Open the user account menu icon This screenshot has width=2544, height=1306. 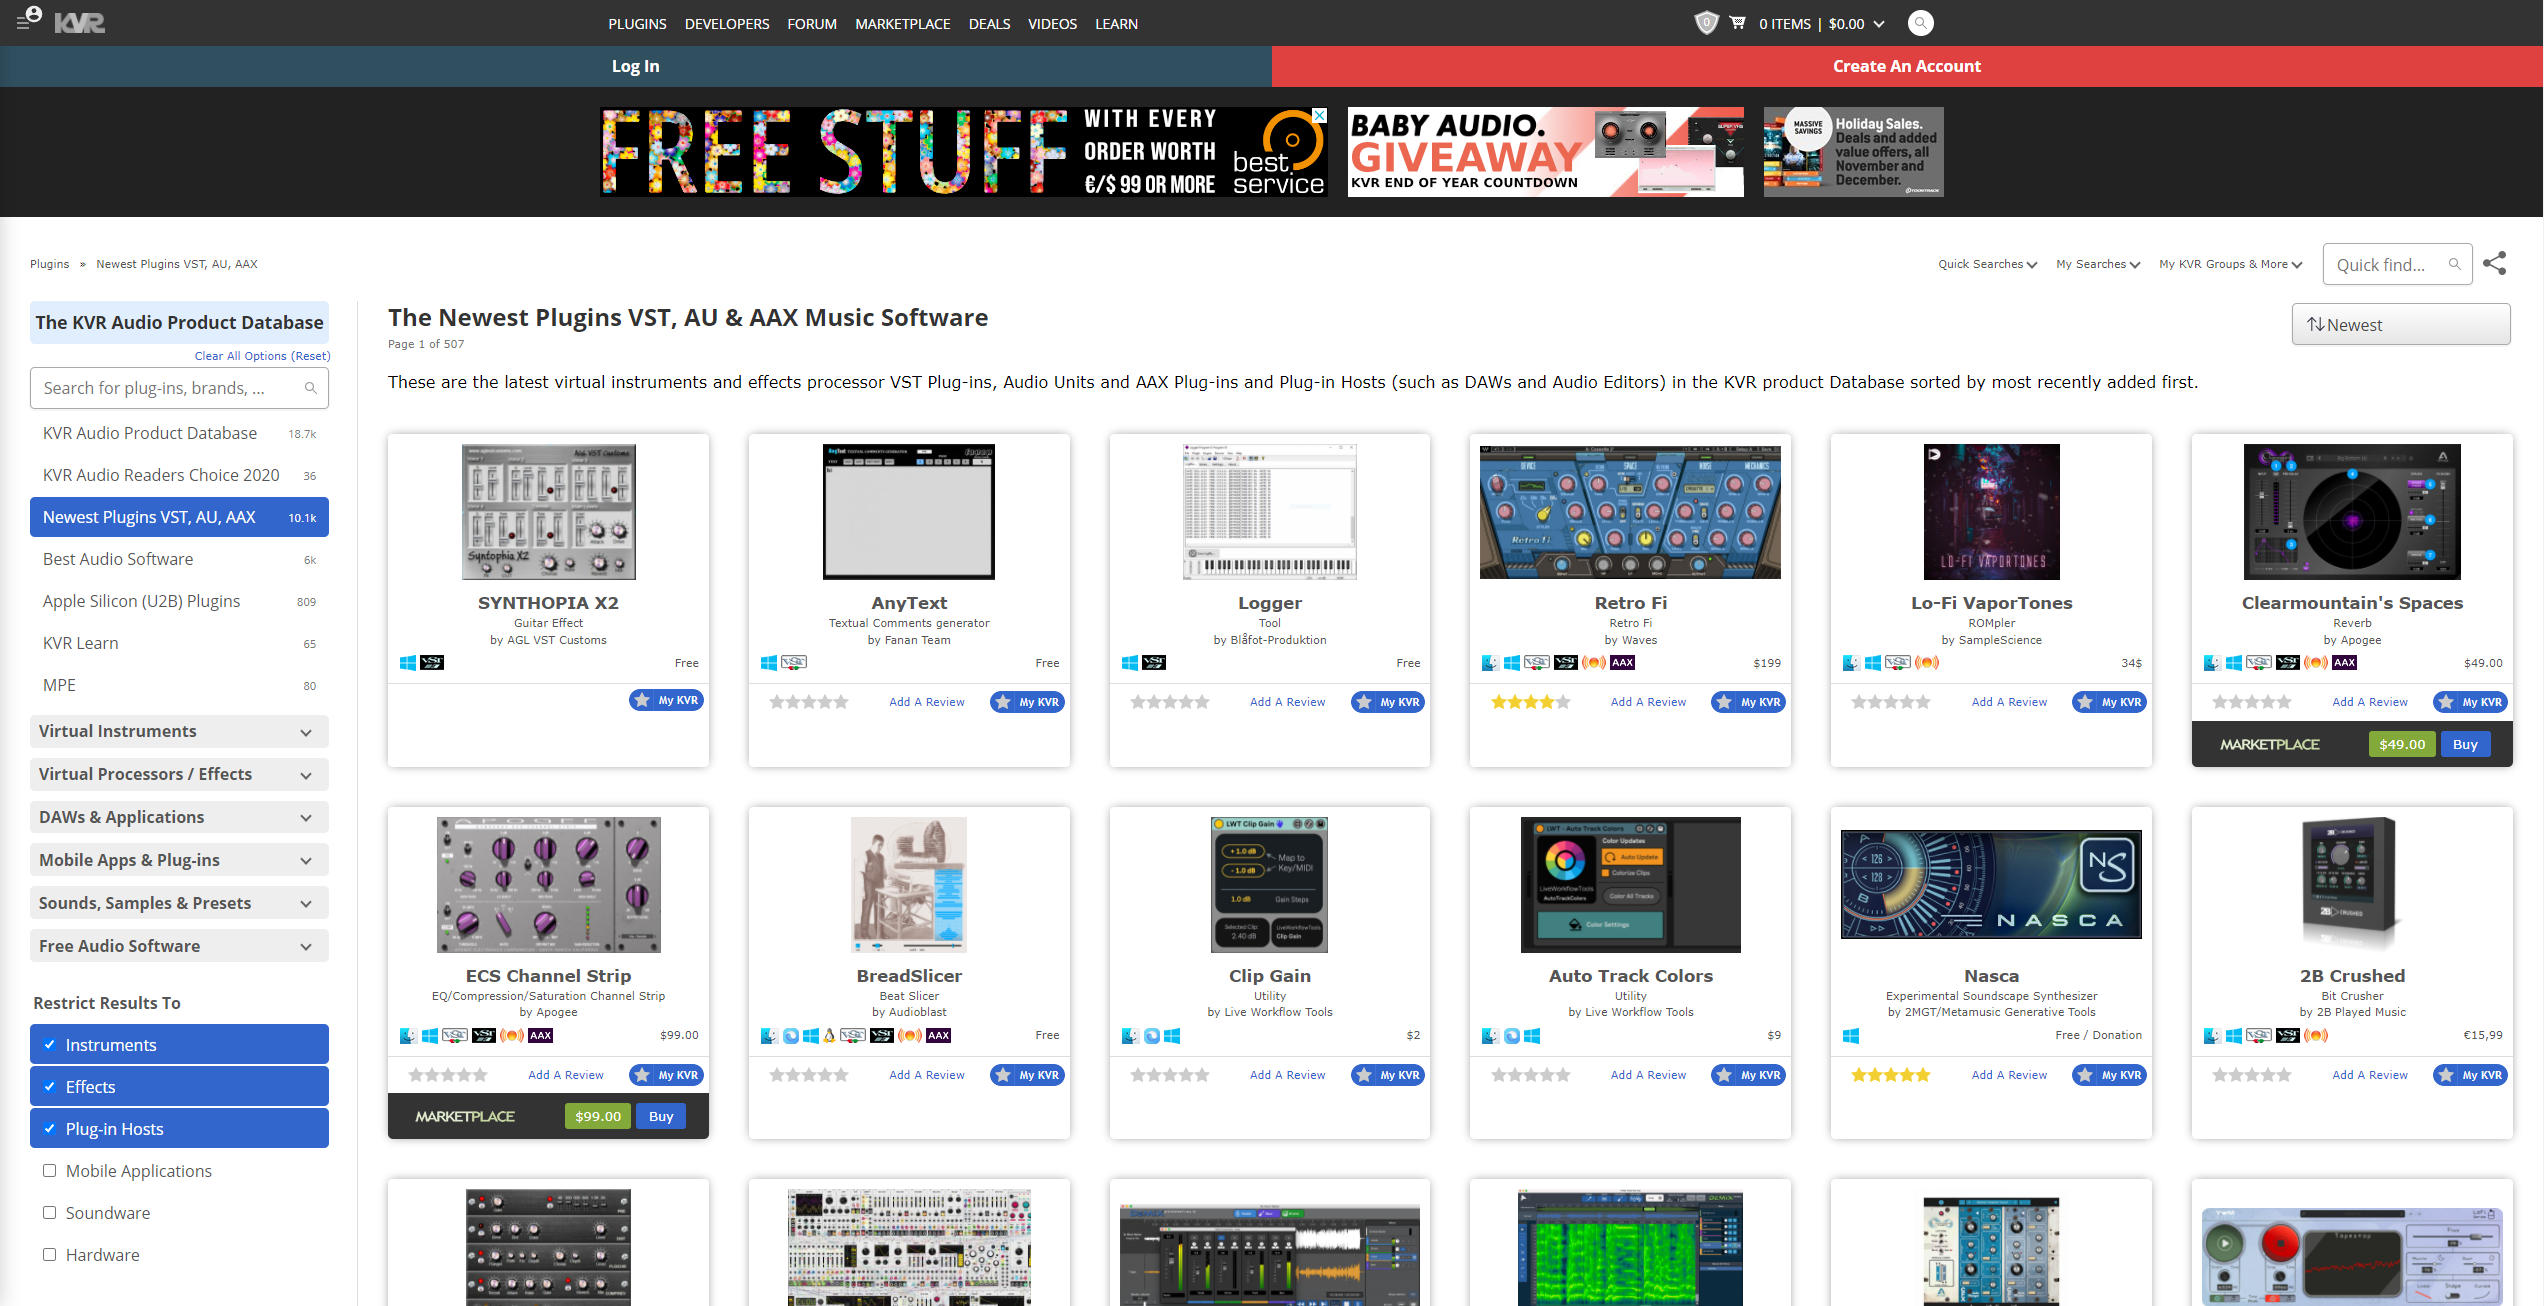pyautogui.click(x=29, y=18)
